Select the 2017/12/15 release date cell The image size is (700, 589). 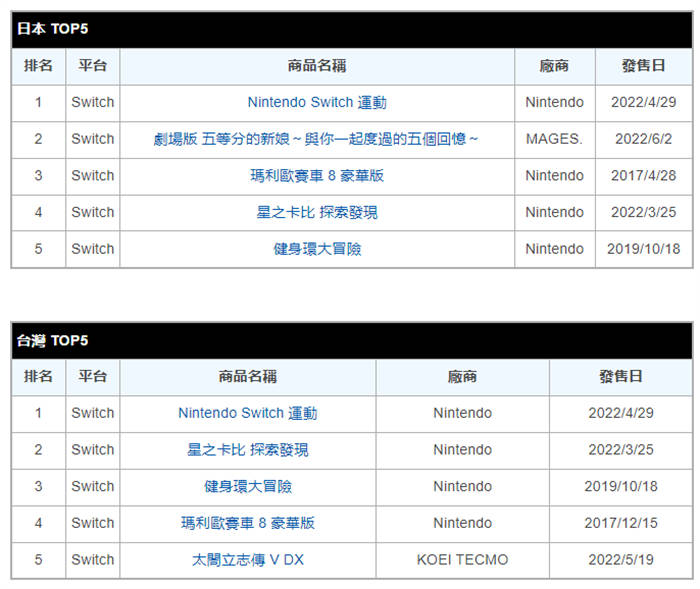pos(621,523)
